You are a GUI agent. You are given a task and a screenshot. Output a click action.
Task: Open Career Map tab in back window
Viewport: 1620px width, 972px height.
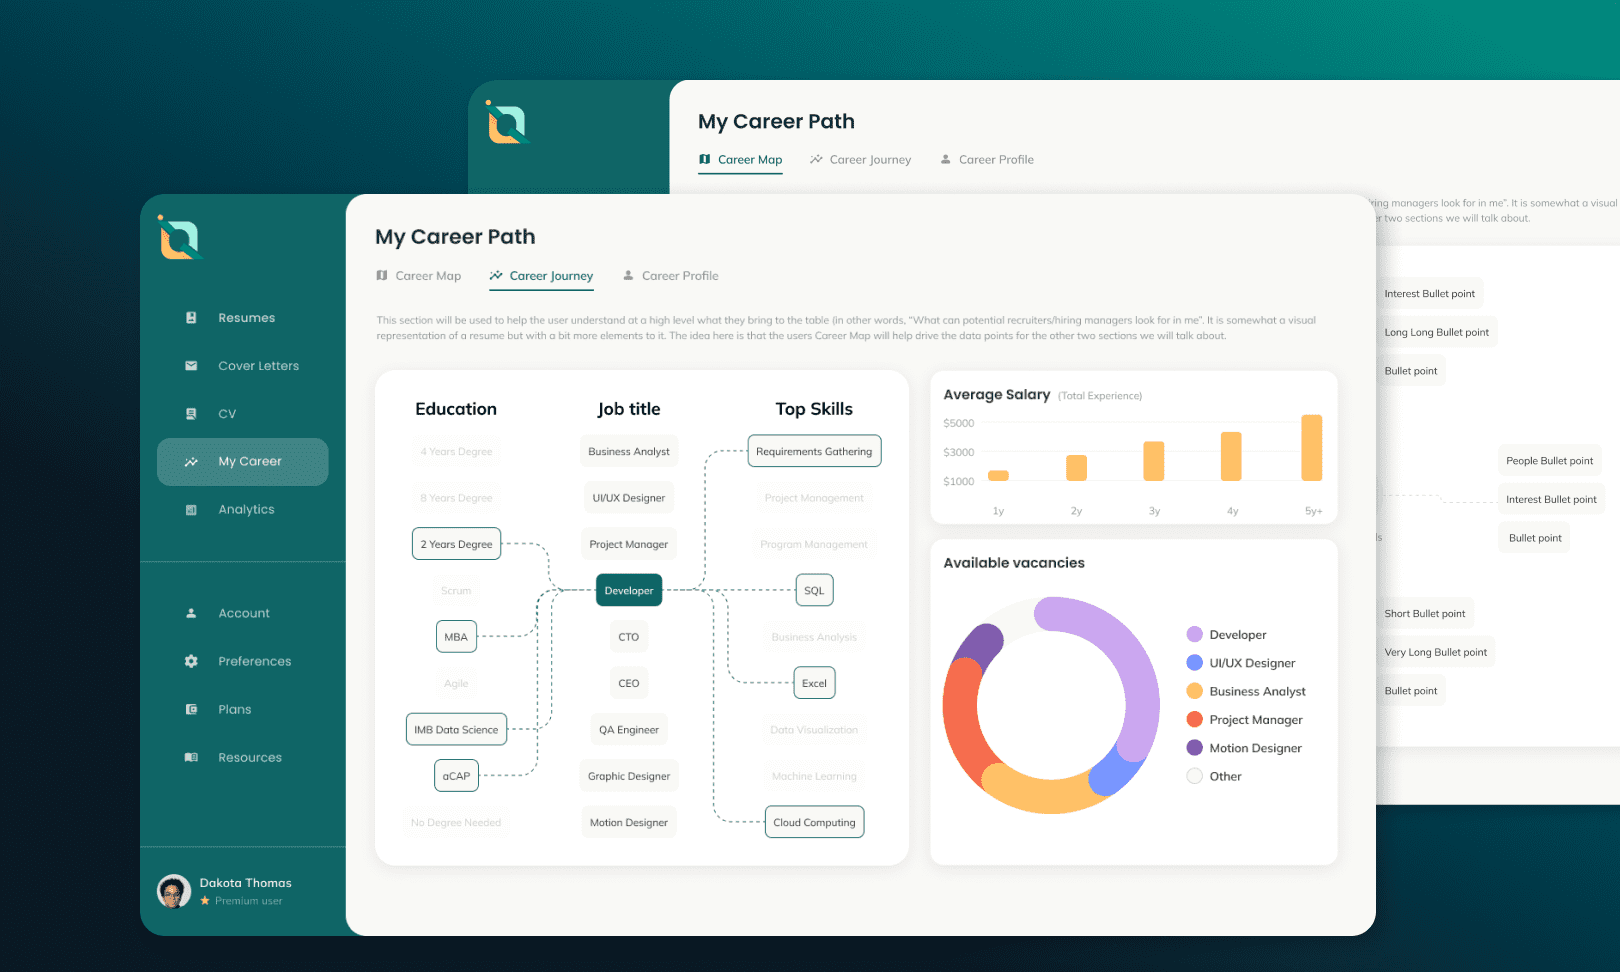740,160
